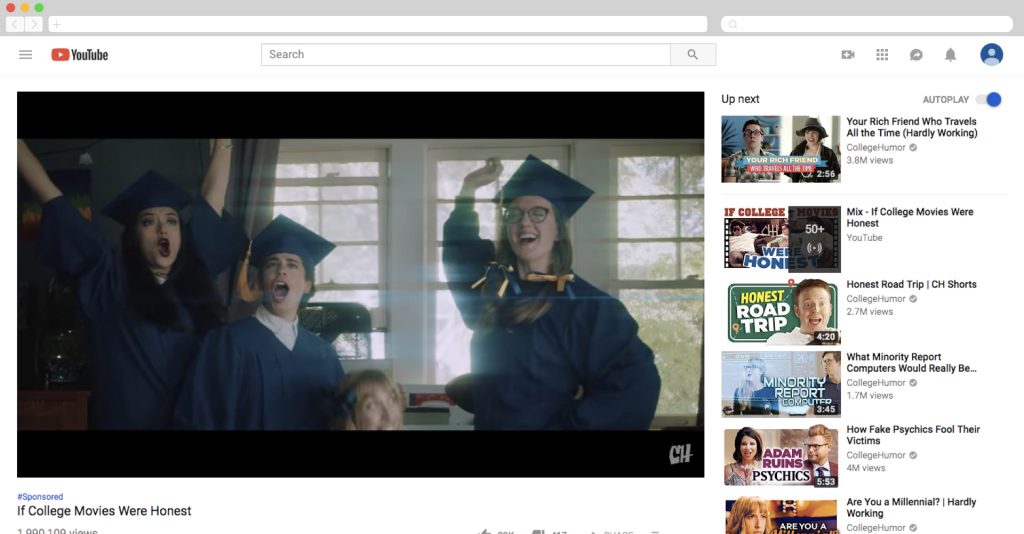1024x534 pixels.
Task: Open the Honest Road Trip thumbnail
Action: click(781, 312)
